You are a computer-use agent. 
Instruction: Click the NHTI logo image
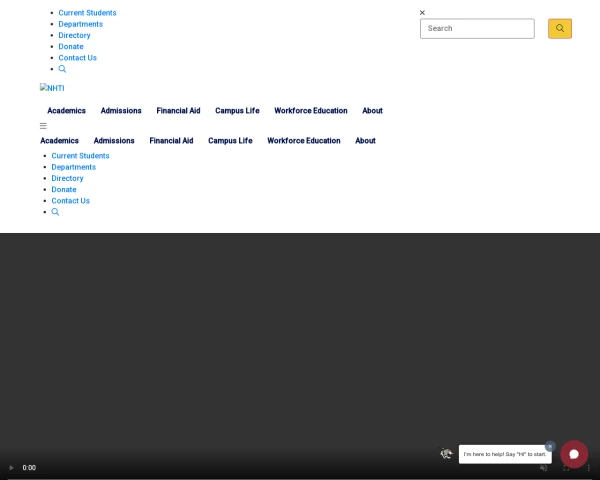coord(52,88)
